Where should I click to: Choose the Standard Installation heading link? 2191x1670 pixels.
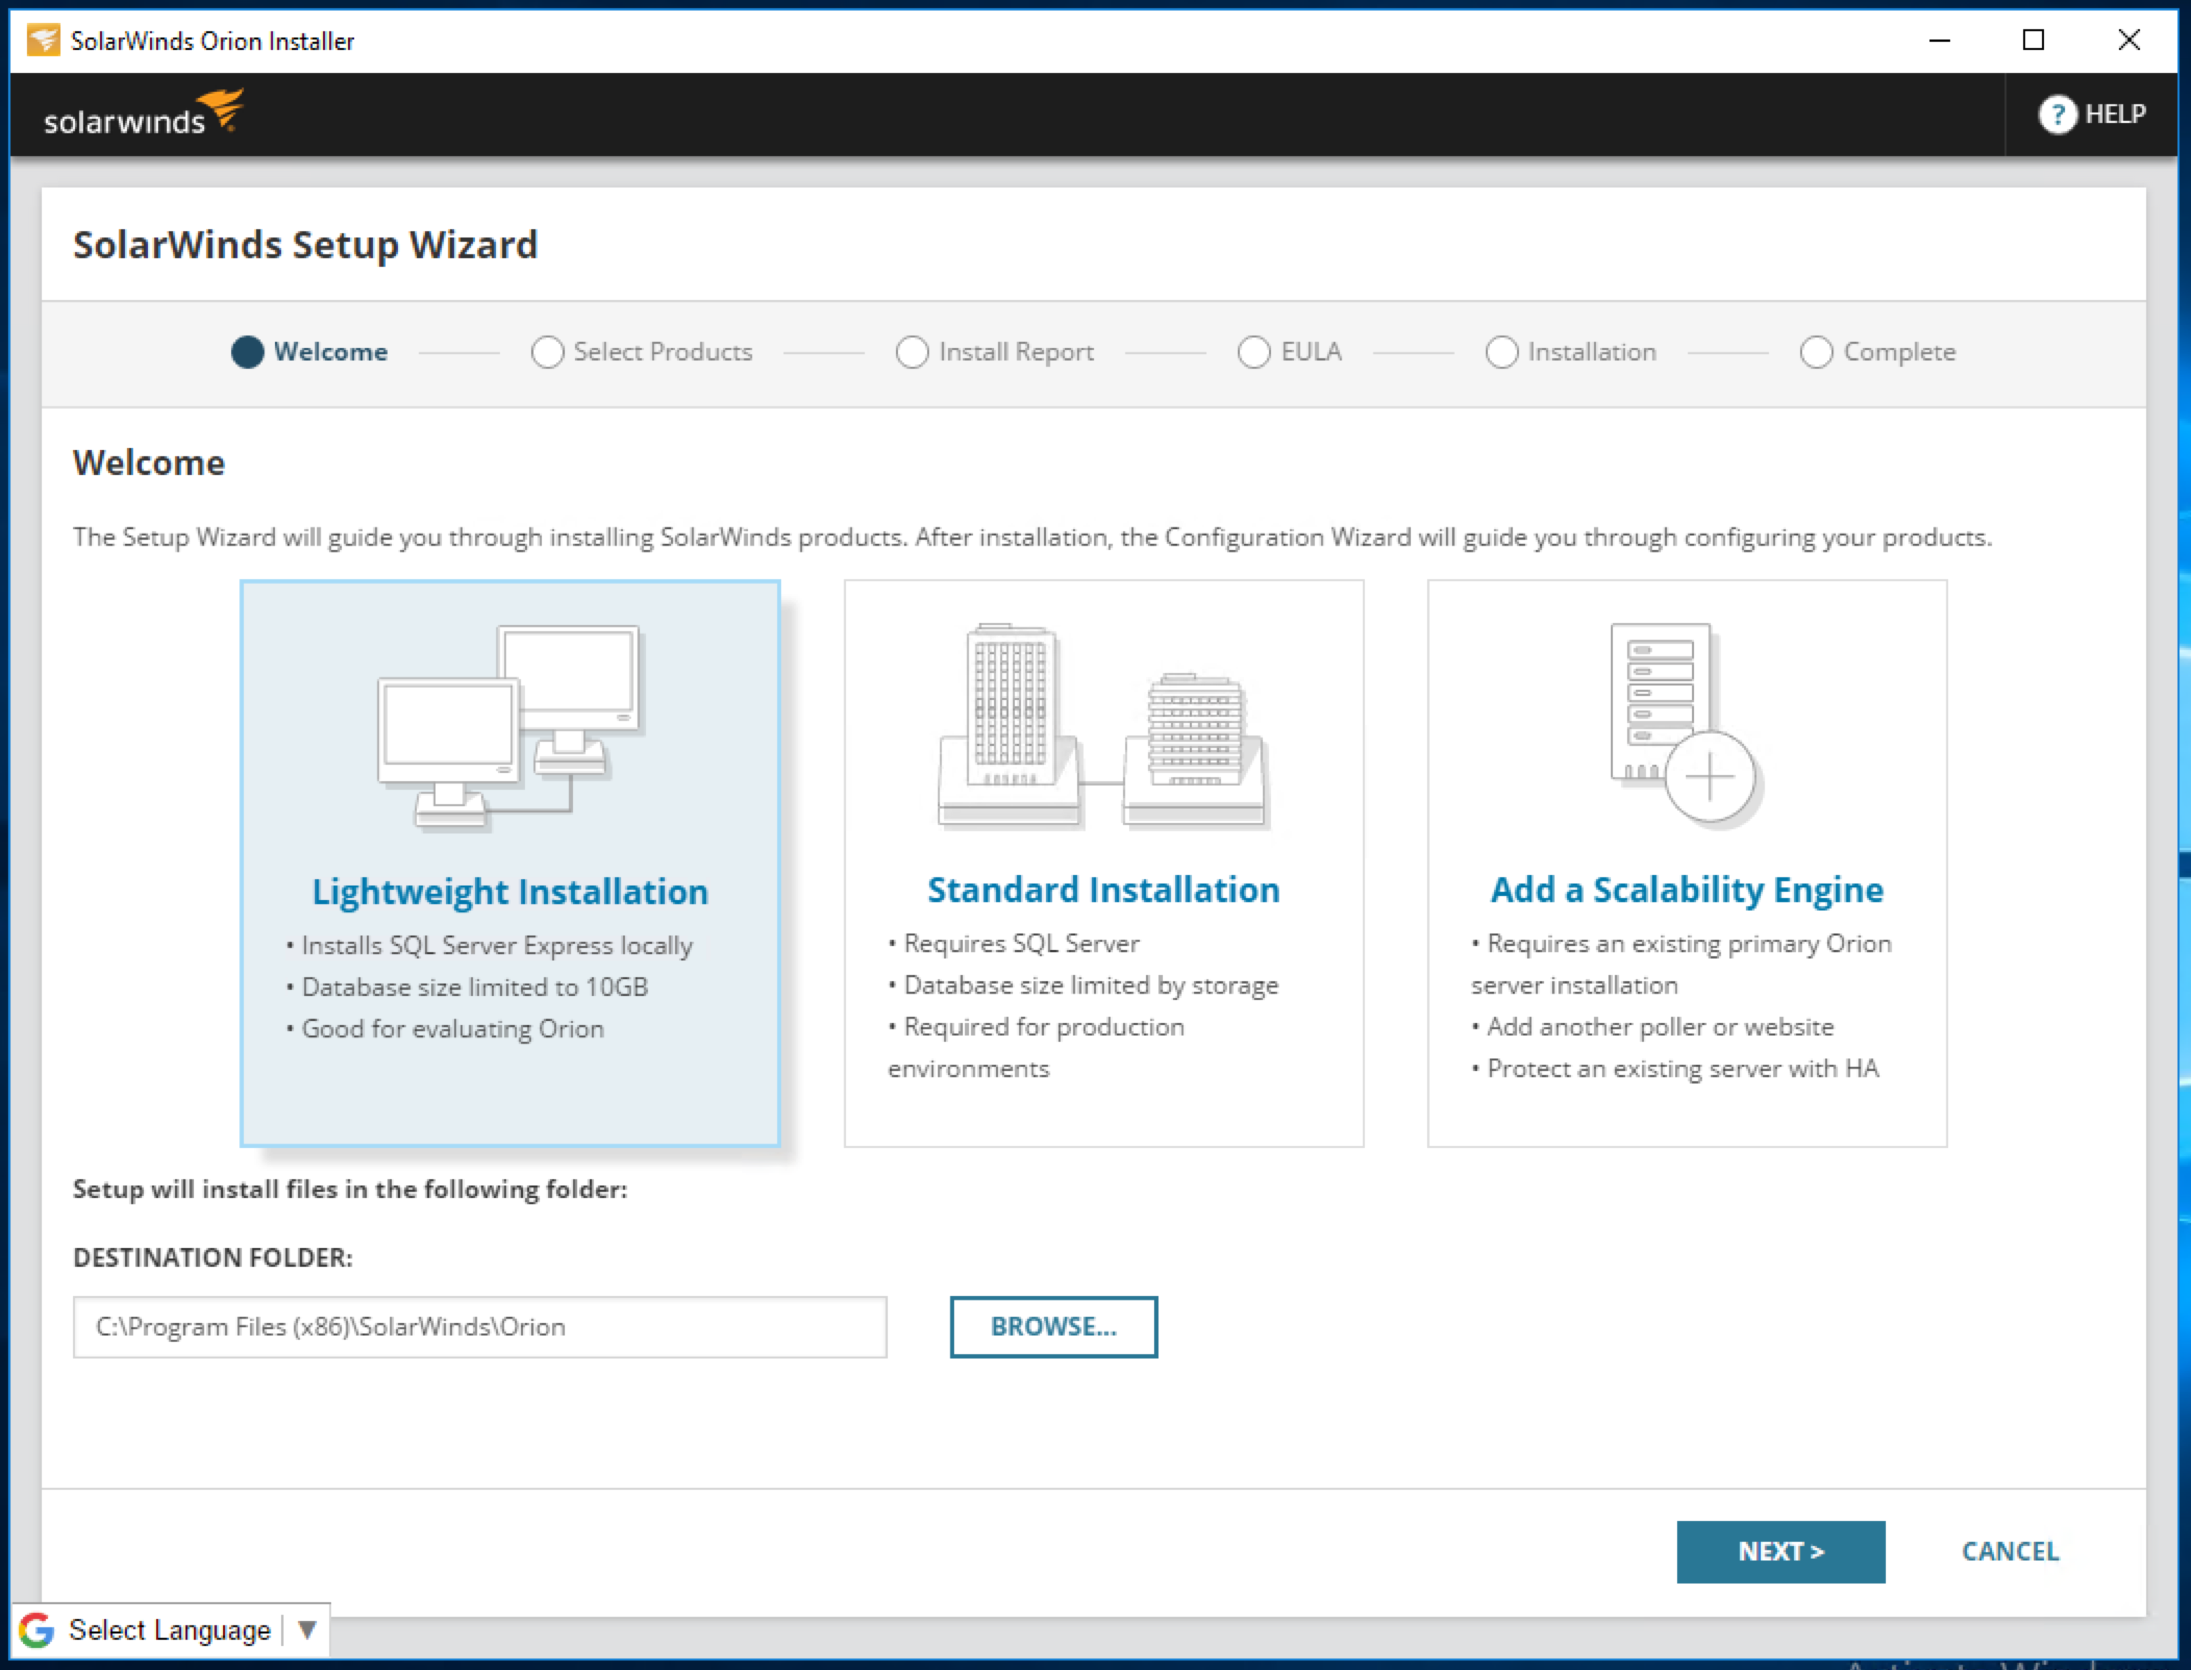1103,890
